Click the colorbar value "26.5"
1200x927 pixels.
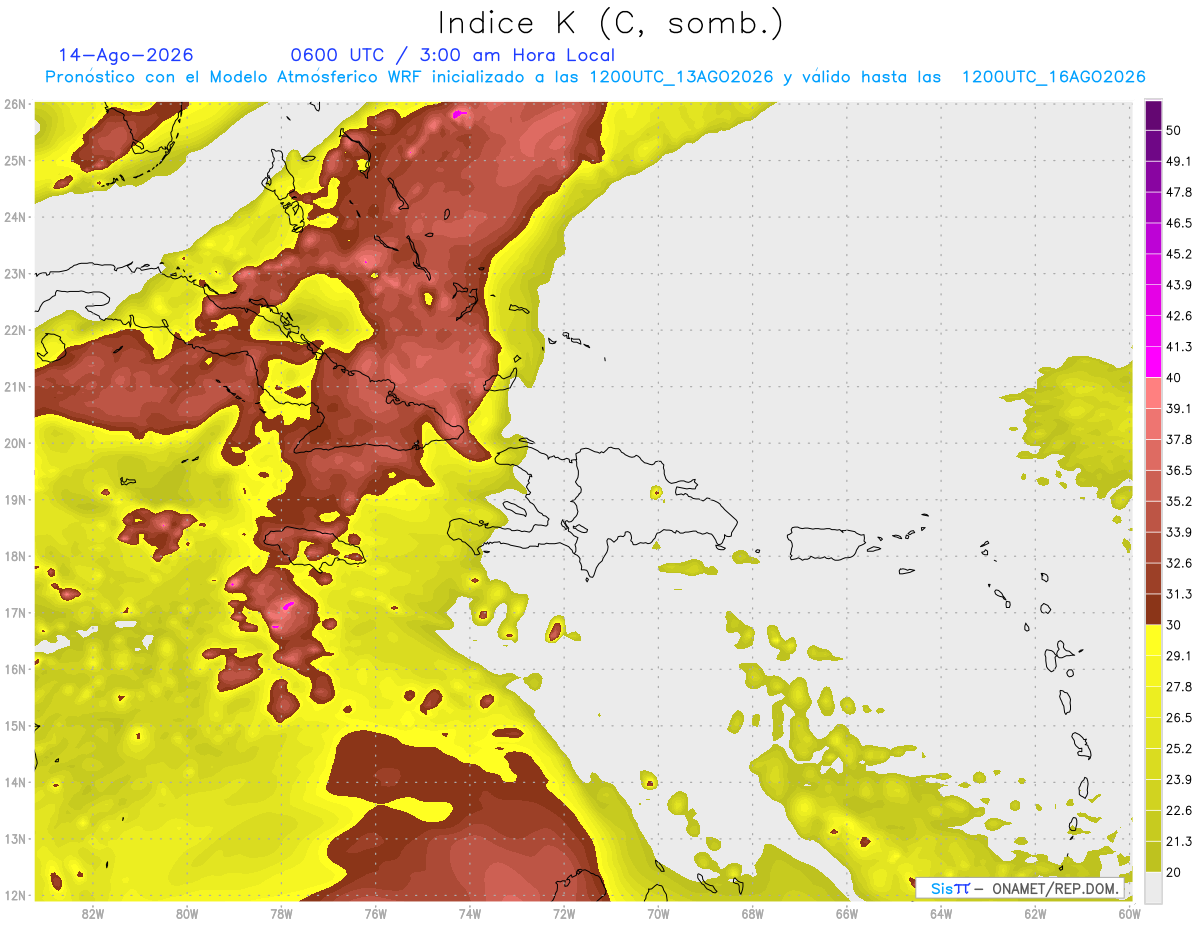coord(1179,717)
